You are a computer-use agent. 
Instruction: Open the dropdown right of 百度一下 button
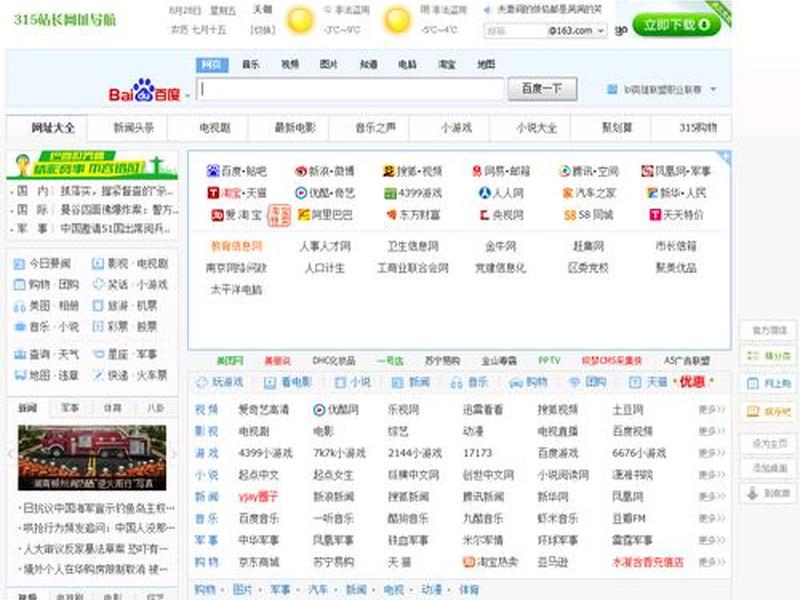[x=713, y=89]
